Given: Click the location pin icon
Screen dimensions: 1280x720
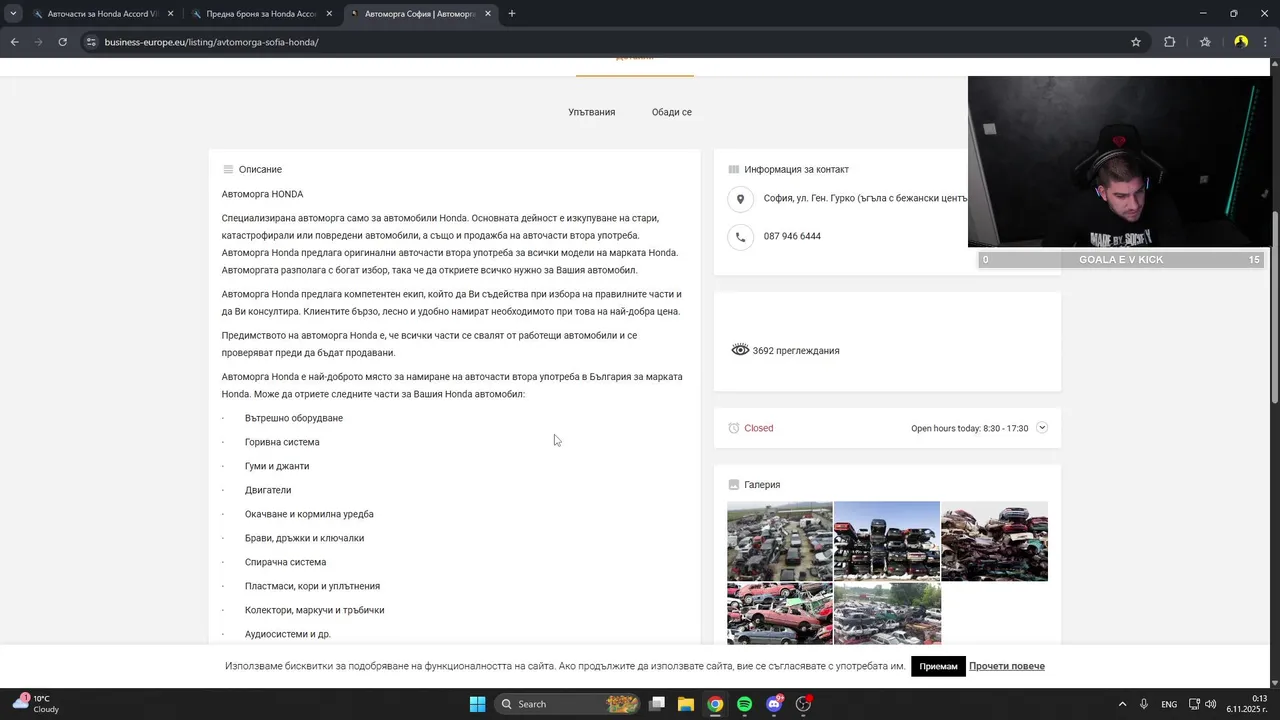Looking at the screenshot, I should click(740, 199).
